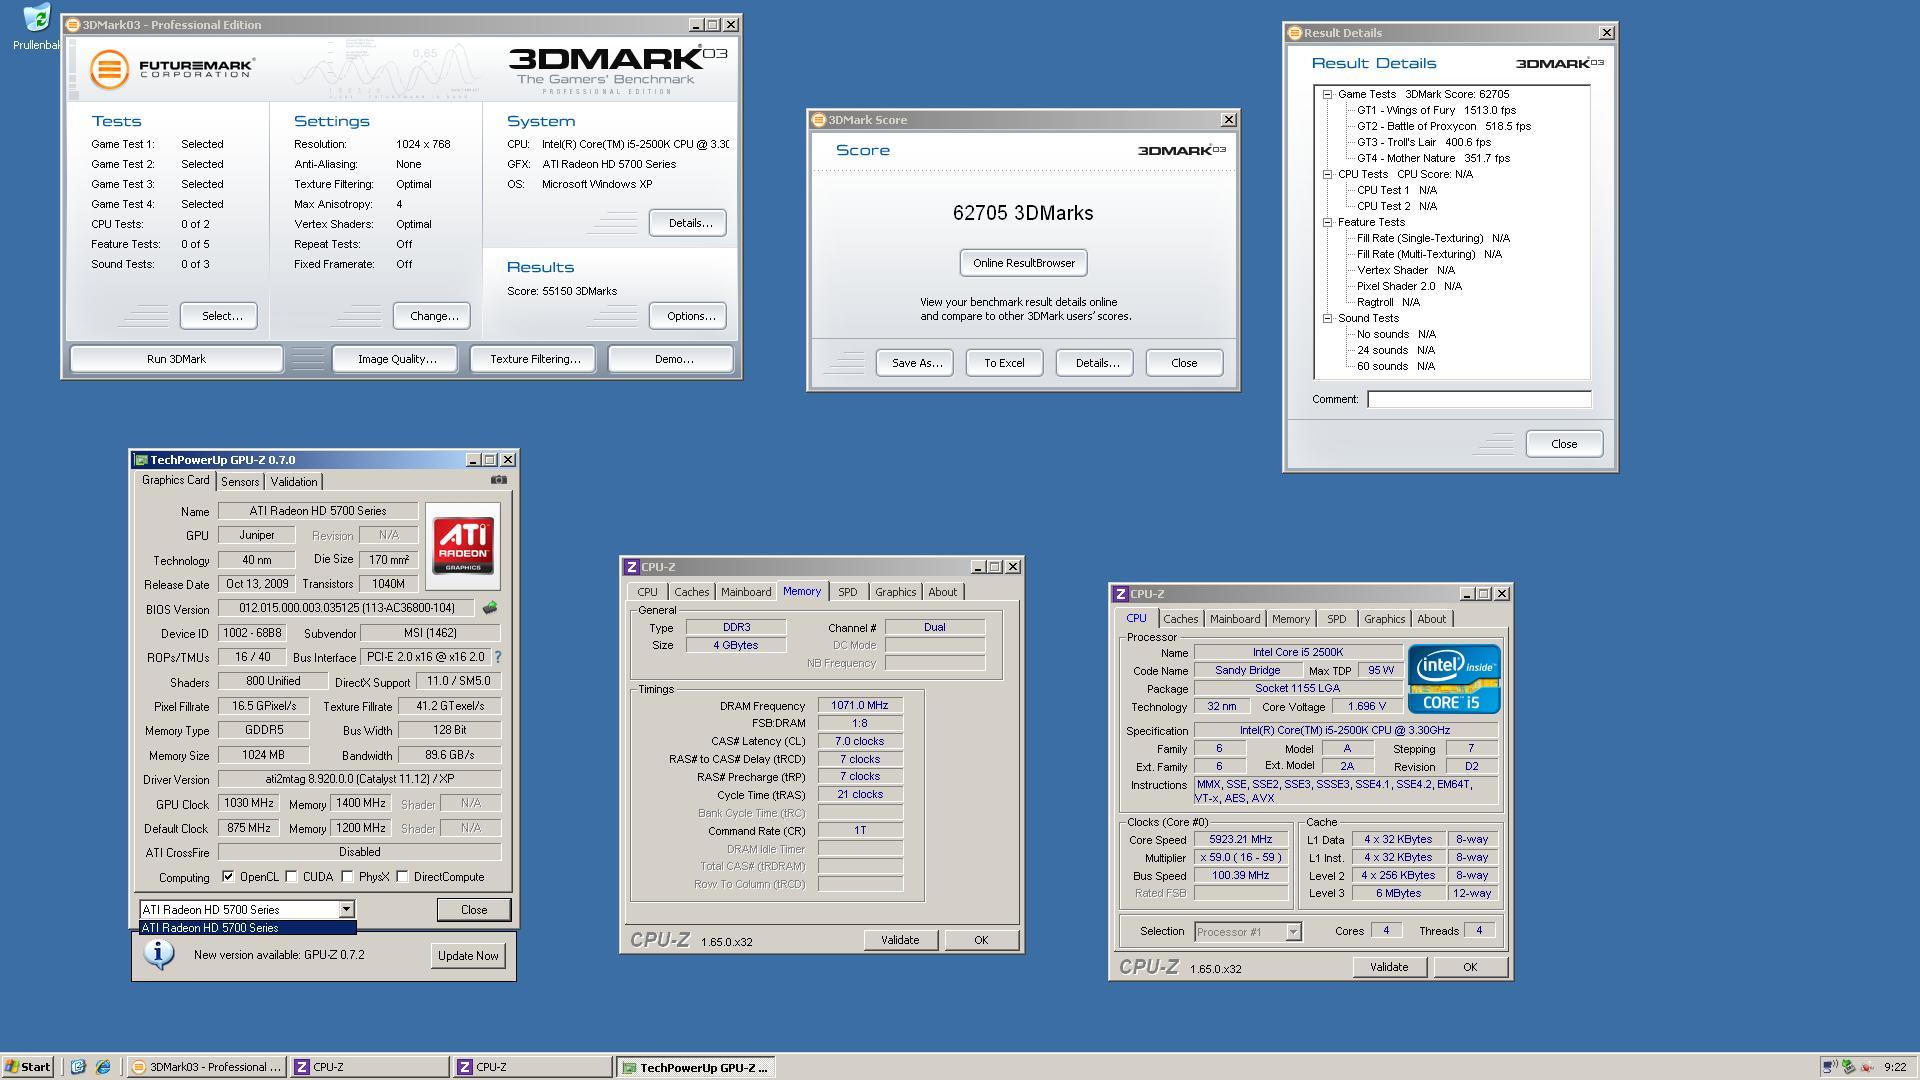The height and width of the screenshot is (1080, 1920).
Task: Toggle the PhysX checkbox
Action: click(347, 877)
